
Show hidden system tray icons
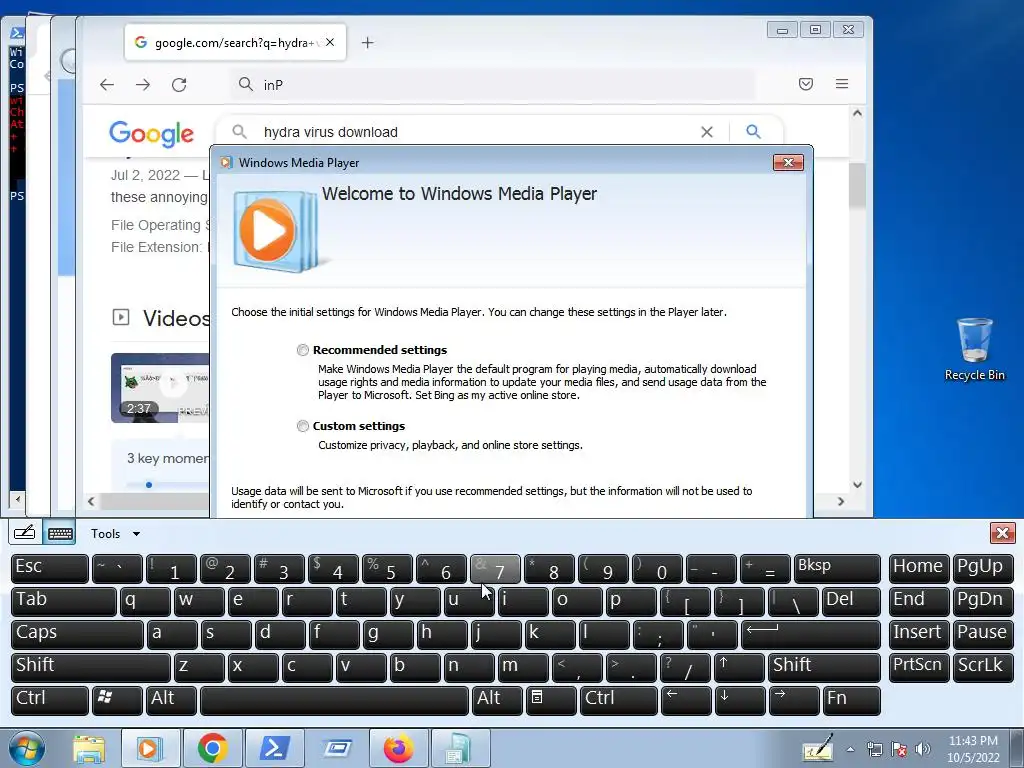tap(850, 749)
